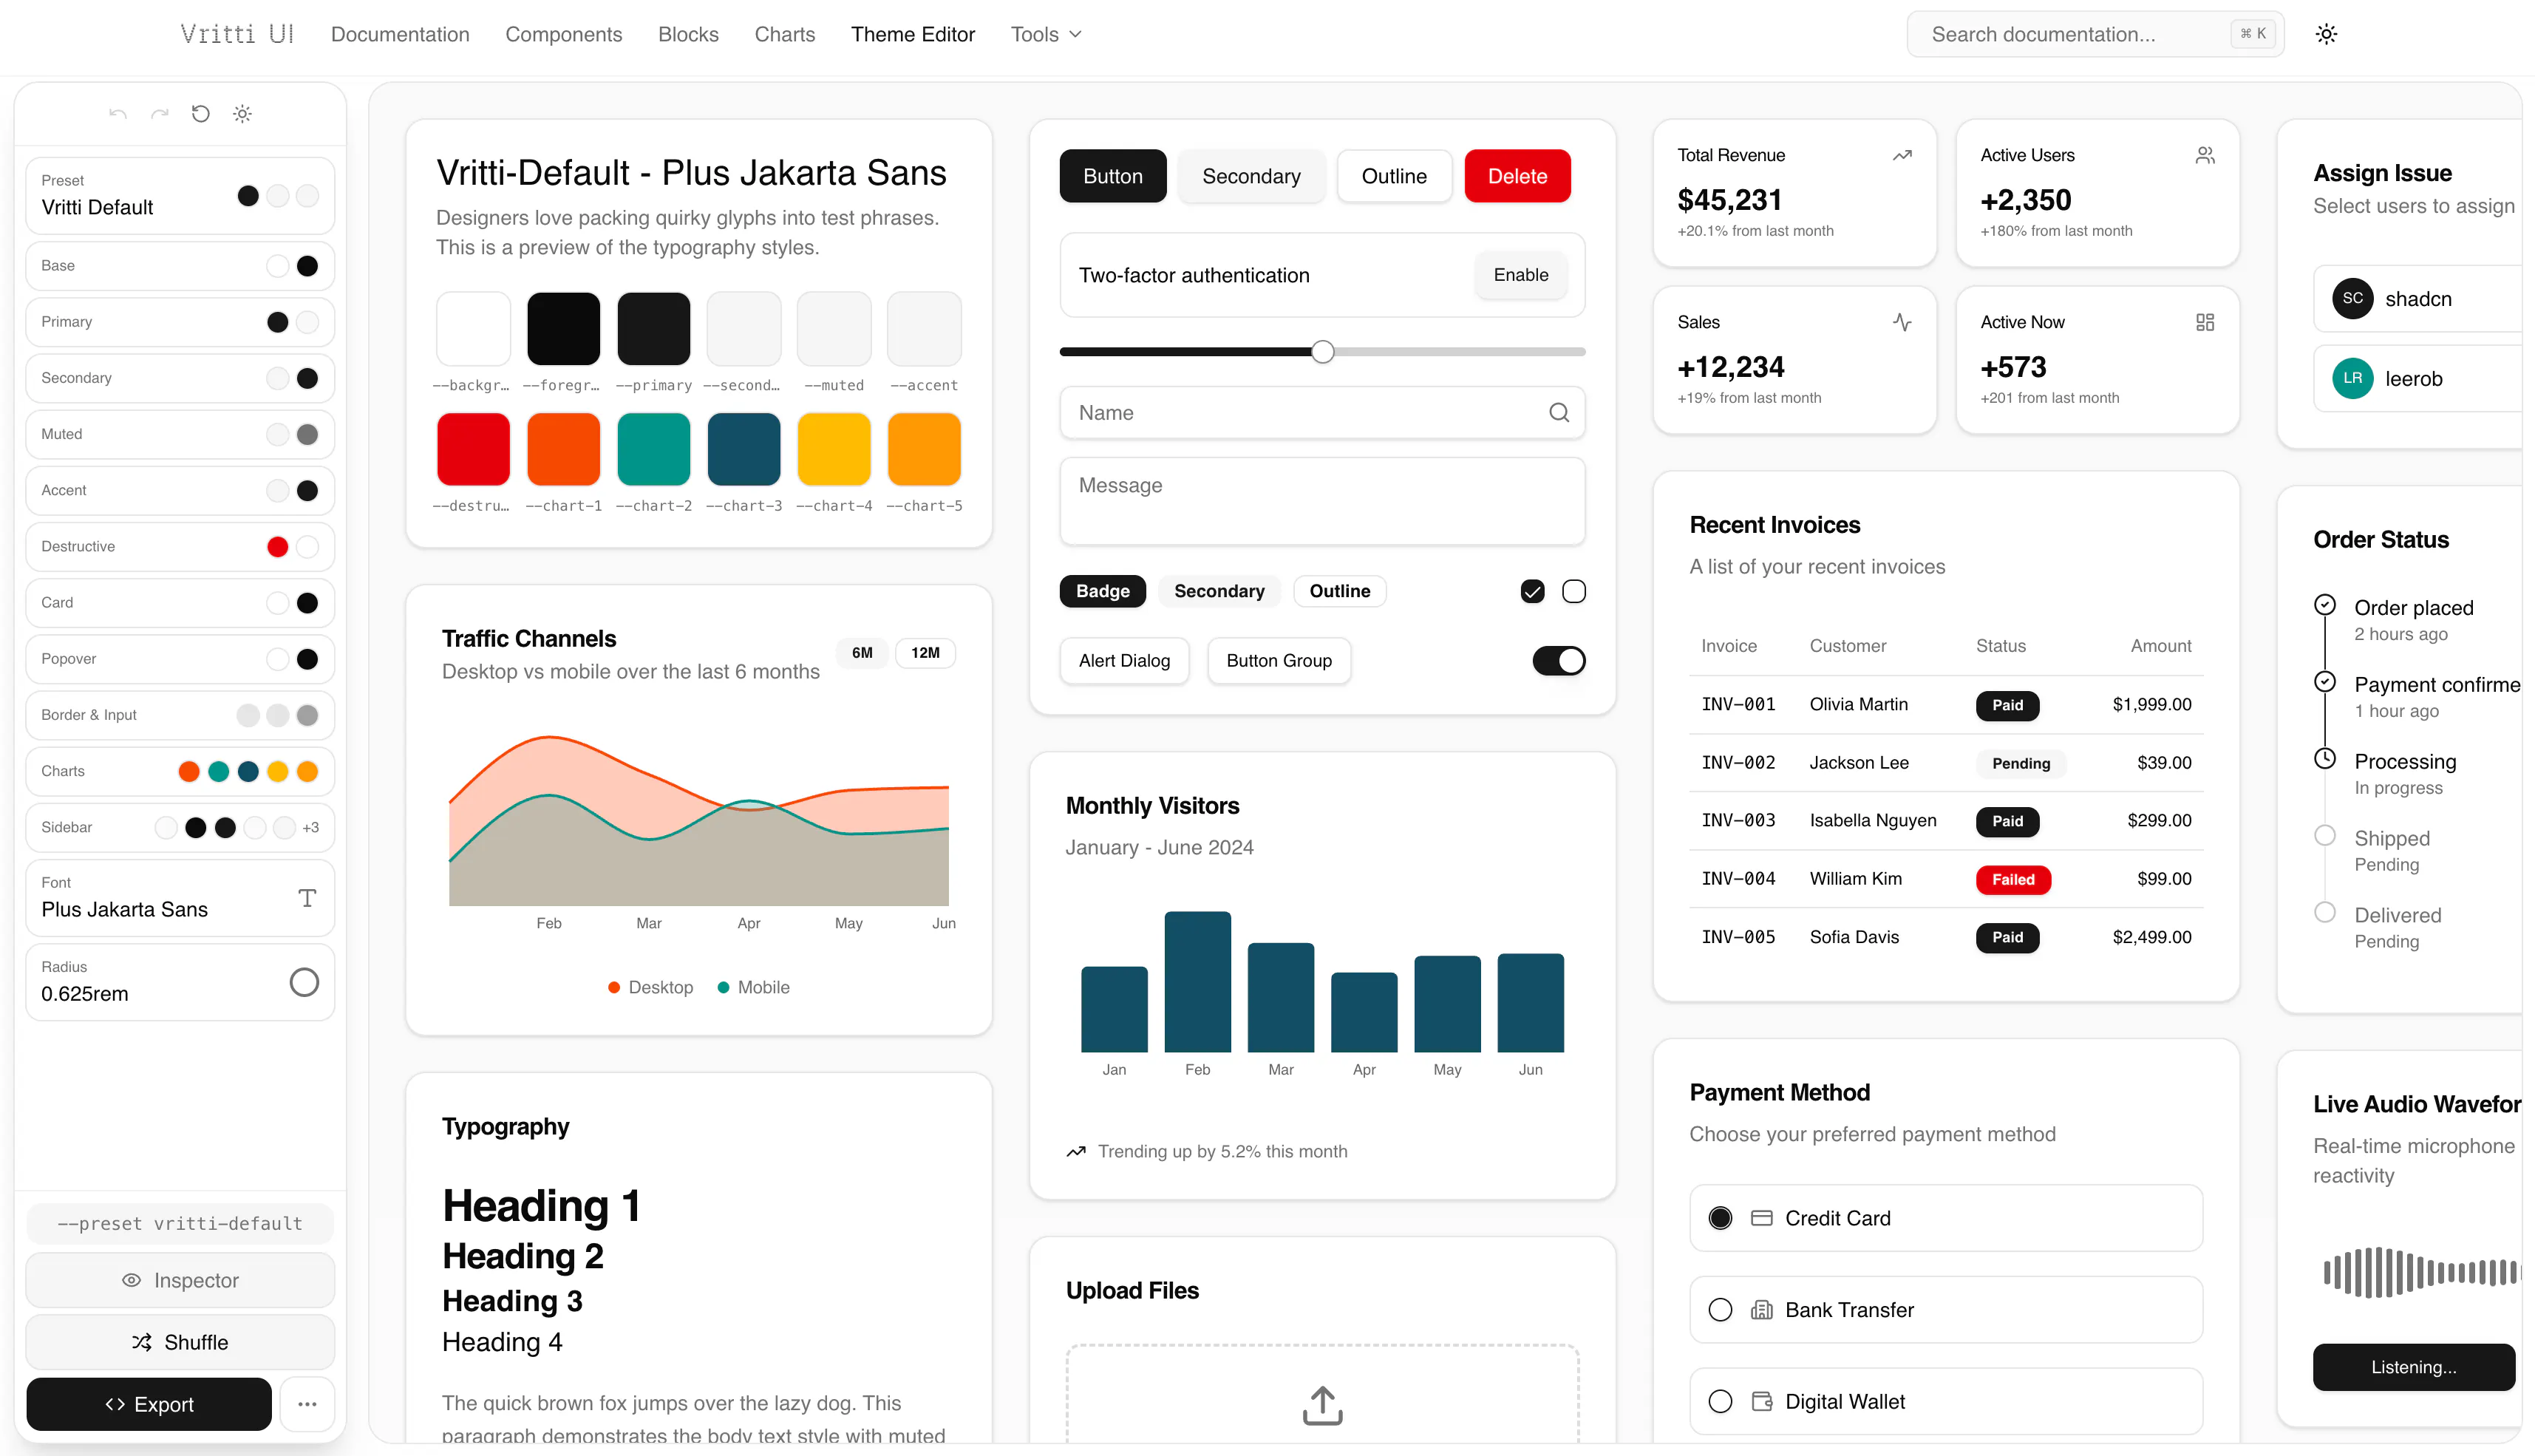Viewport: 2535px width, 1456px height.
Task: Click trending arrow icon on Total Revenue card
Action: [1902, 155]
